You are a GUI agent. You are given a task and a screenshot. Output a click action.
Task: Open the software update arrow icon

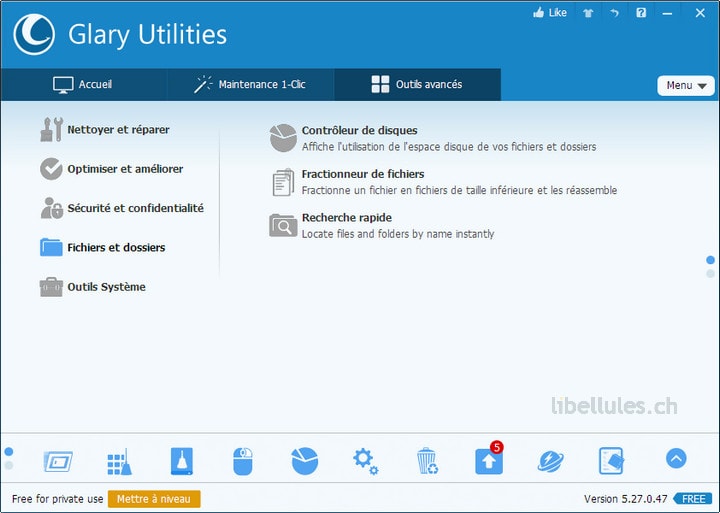(x=489, y=460)
